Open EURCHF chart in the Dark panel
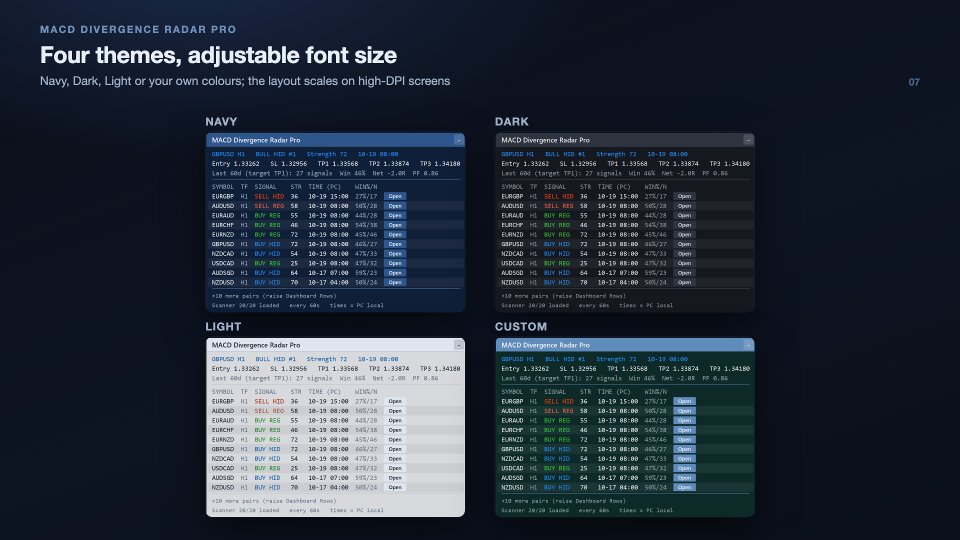 point(684,225)
